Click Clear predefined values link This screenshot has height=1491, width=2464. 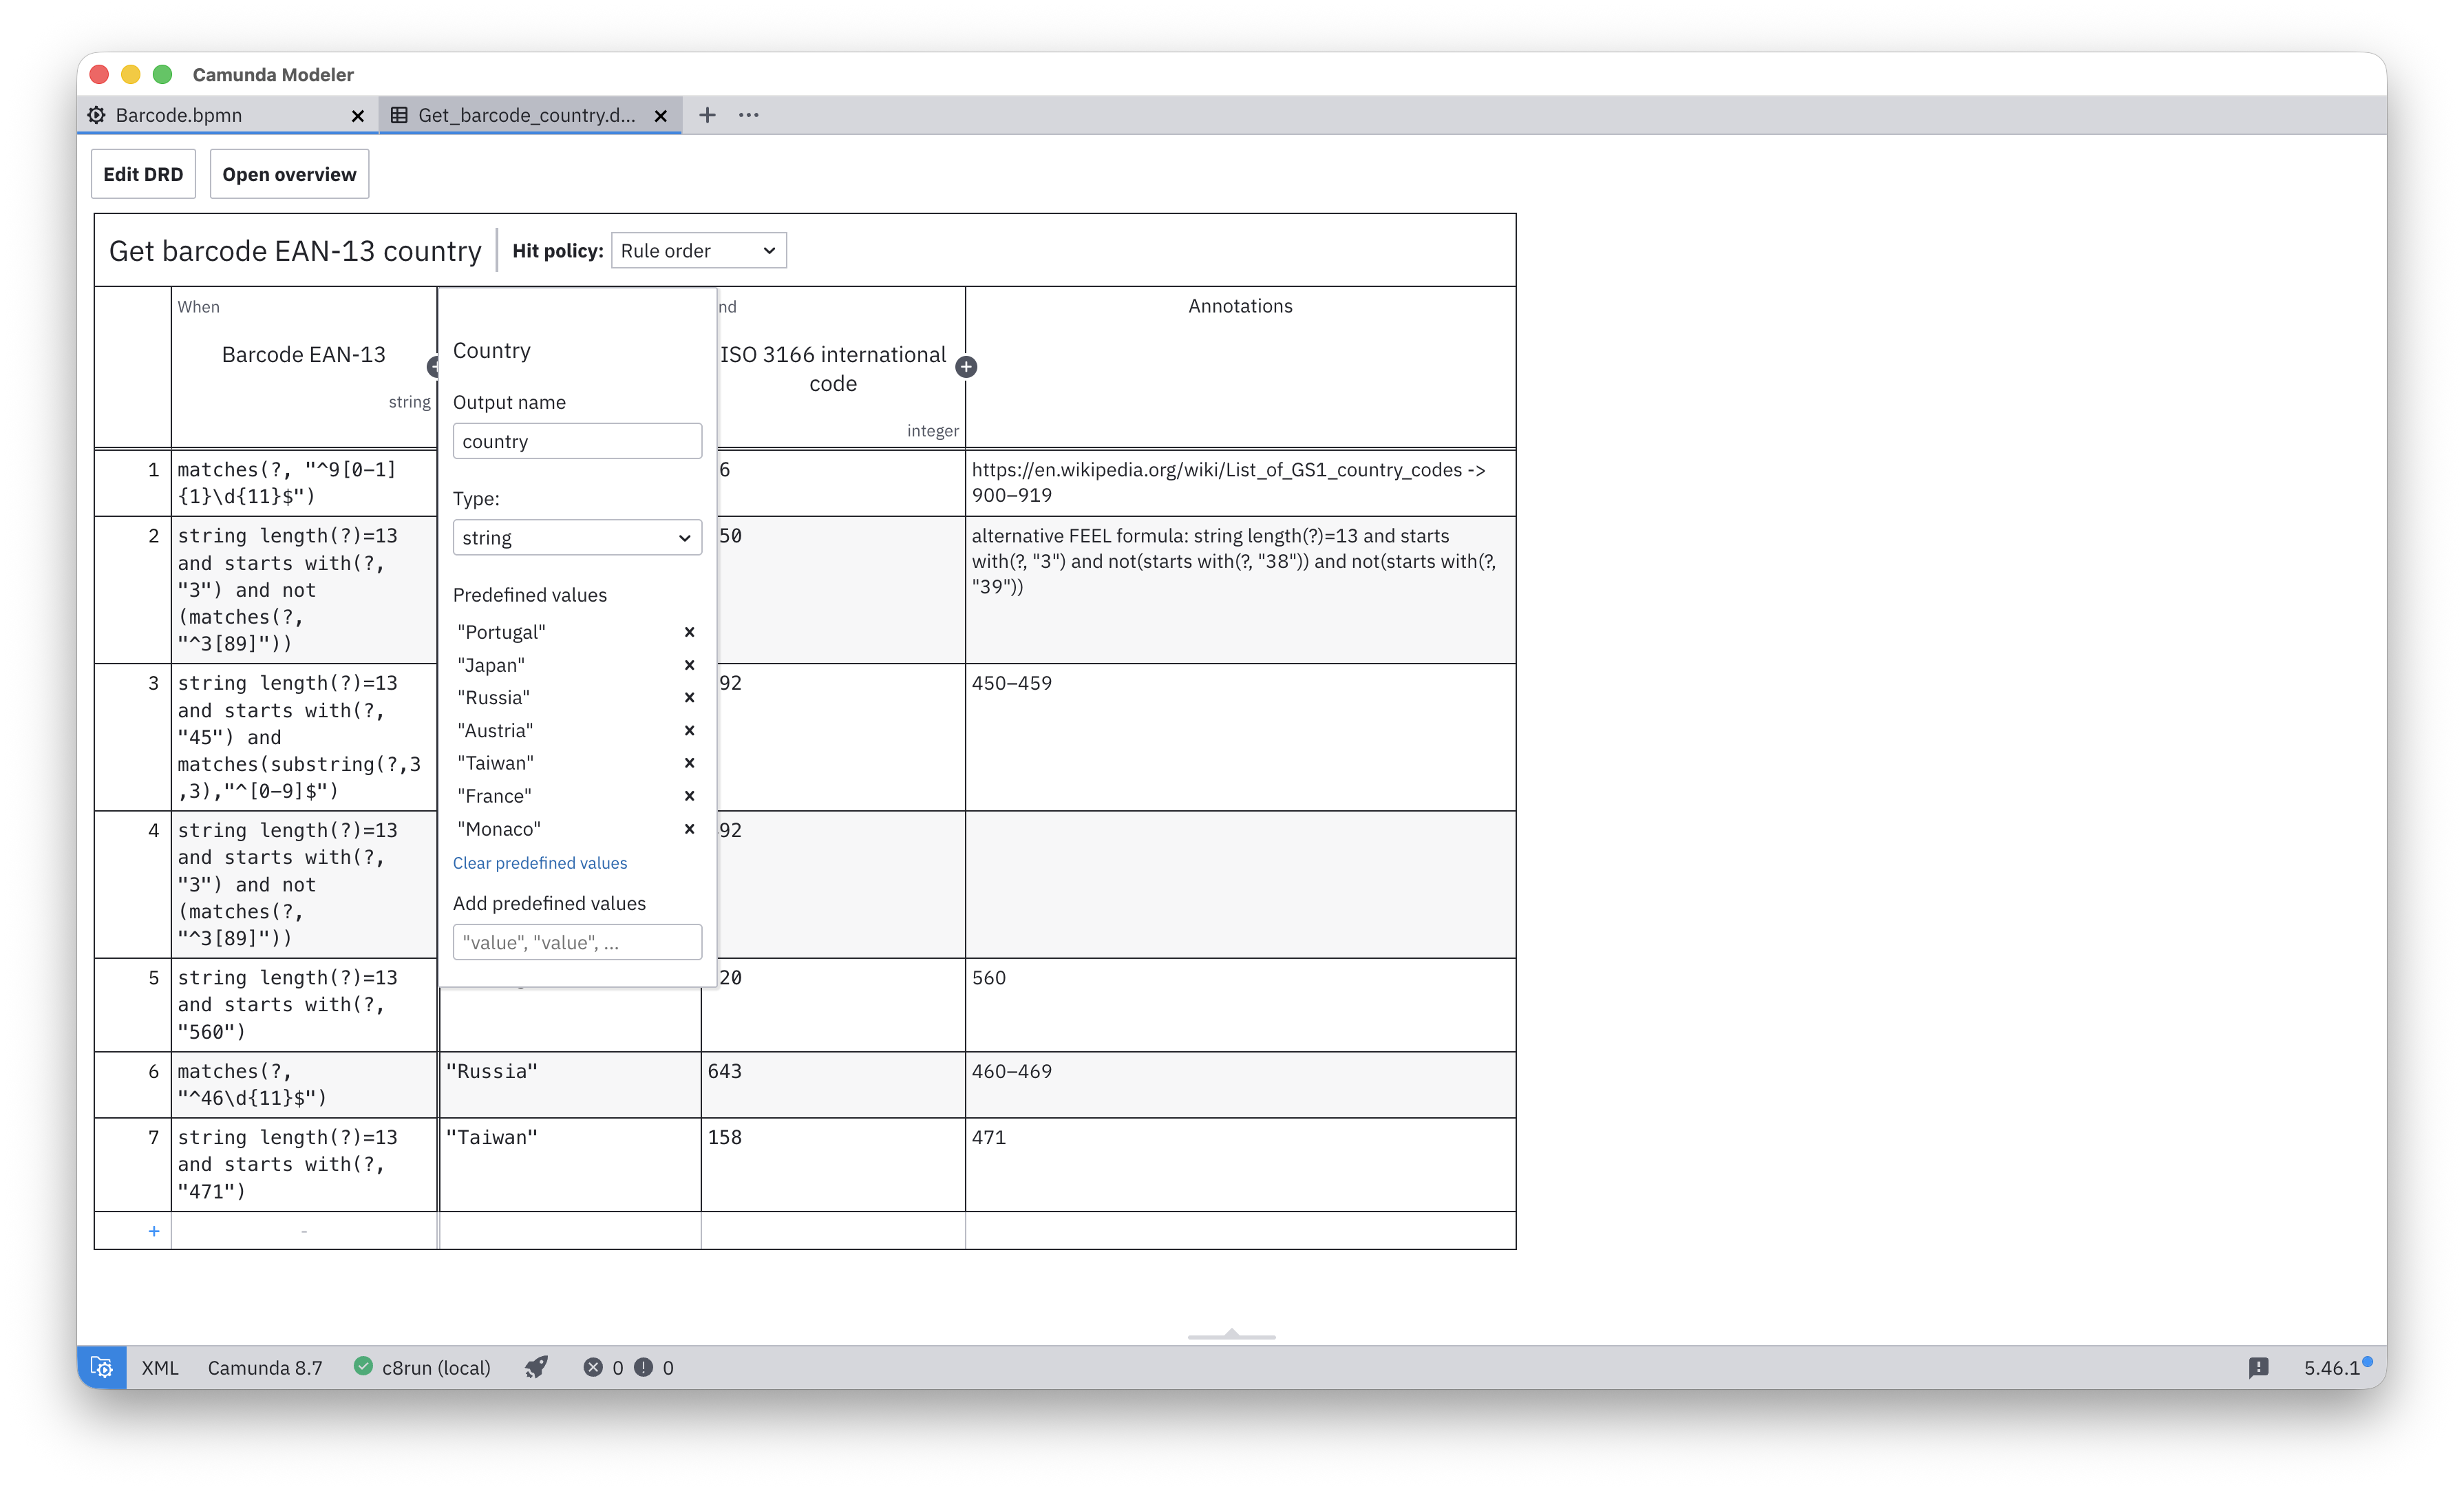(x=540, y=863)
